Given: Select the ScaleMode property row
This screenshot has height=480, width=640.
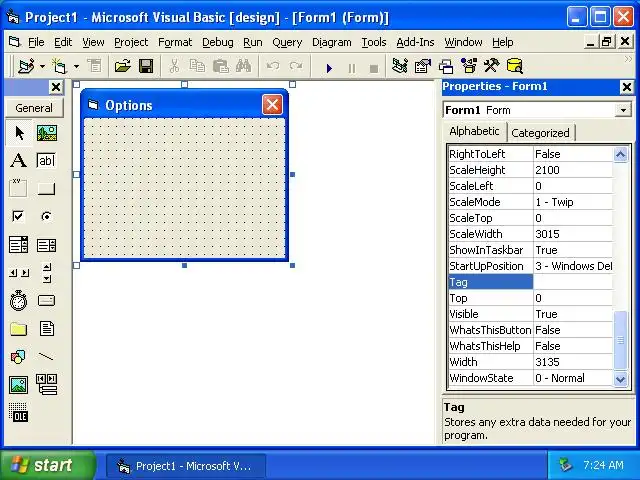Looking at the screenshot, I should pos(530,202).
